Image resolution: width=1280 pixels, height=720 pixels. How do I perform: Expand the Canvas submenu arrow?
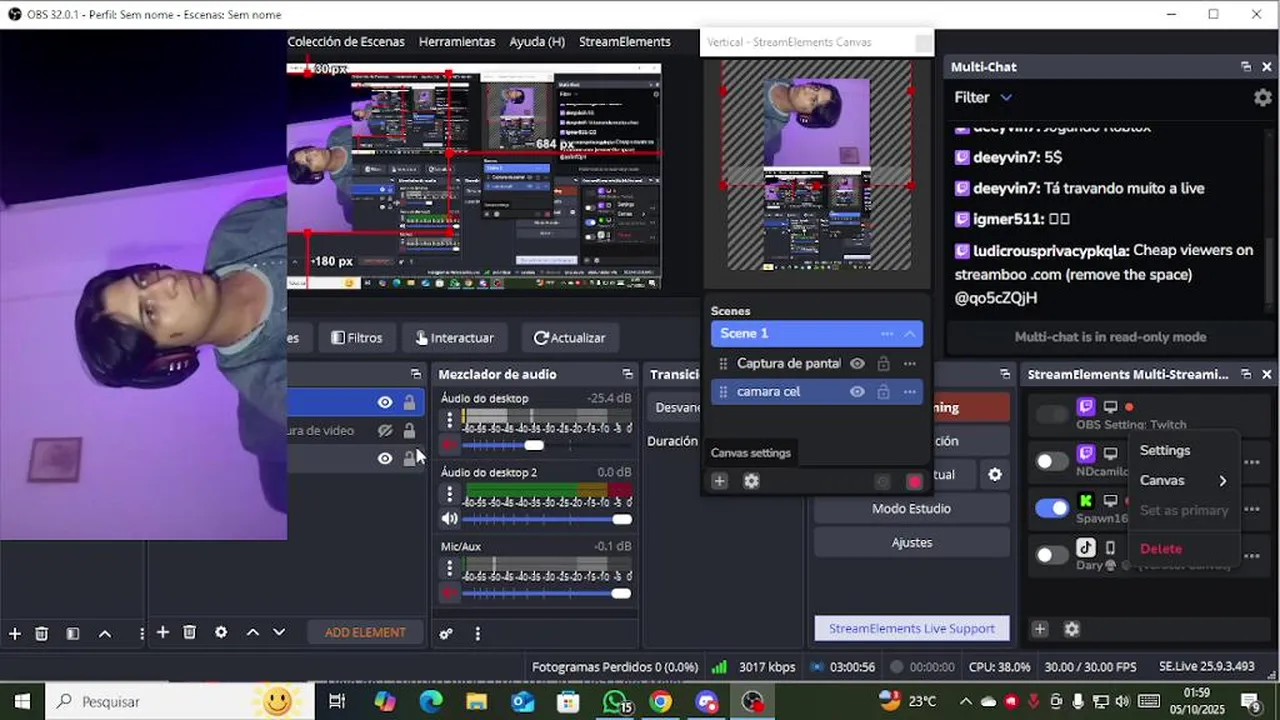[1223, 481]
